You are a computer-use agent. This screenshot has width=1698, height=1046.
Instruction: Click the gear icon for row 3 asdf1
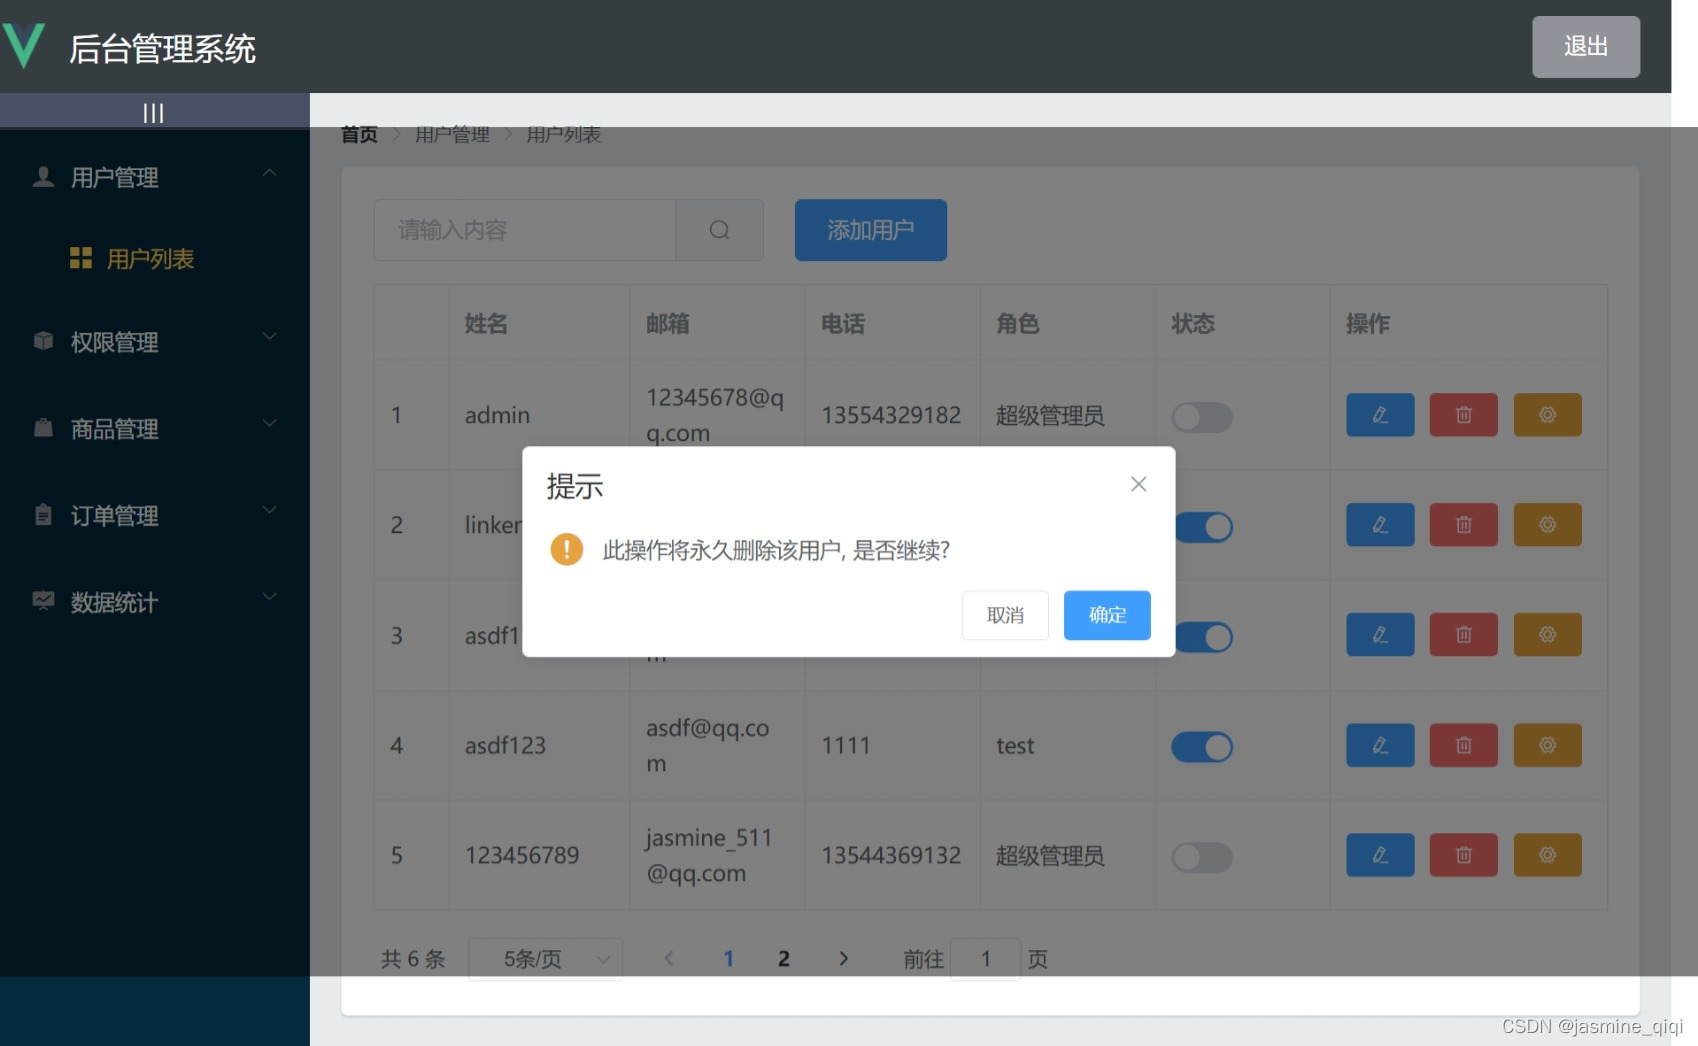coord(1548,635)
